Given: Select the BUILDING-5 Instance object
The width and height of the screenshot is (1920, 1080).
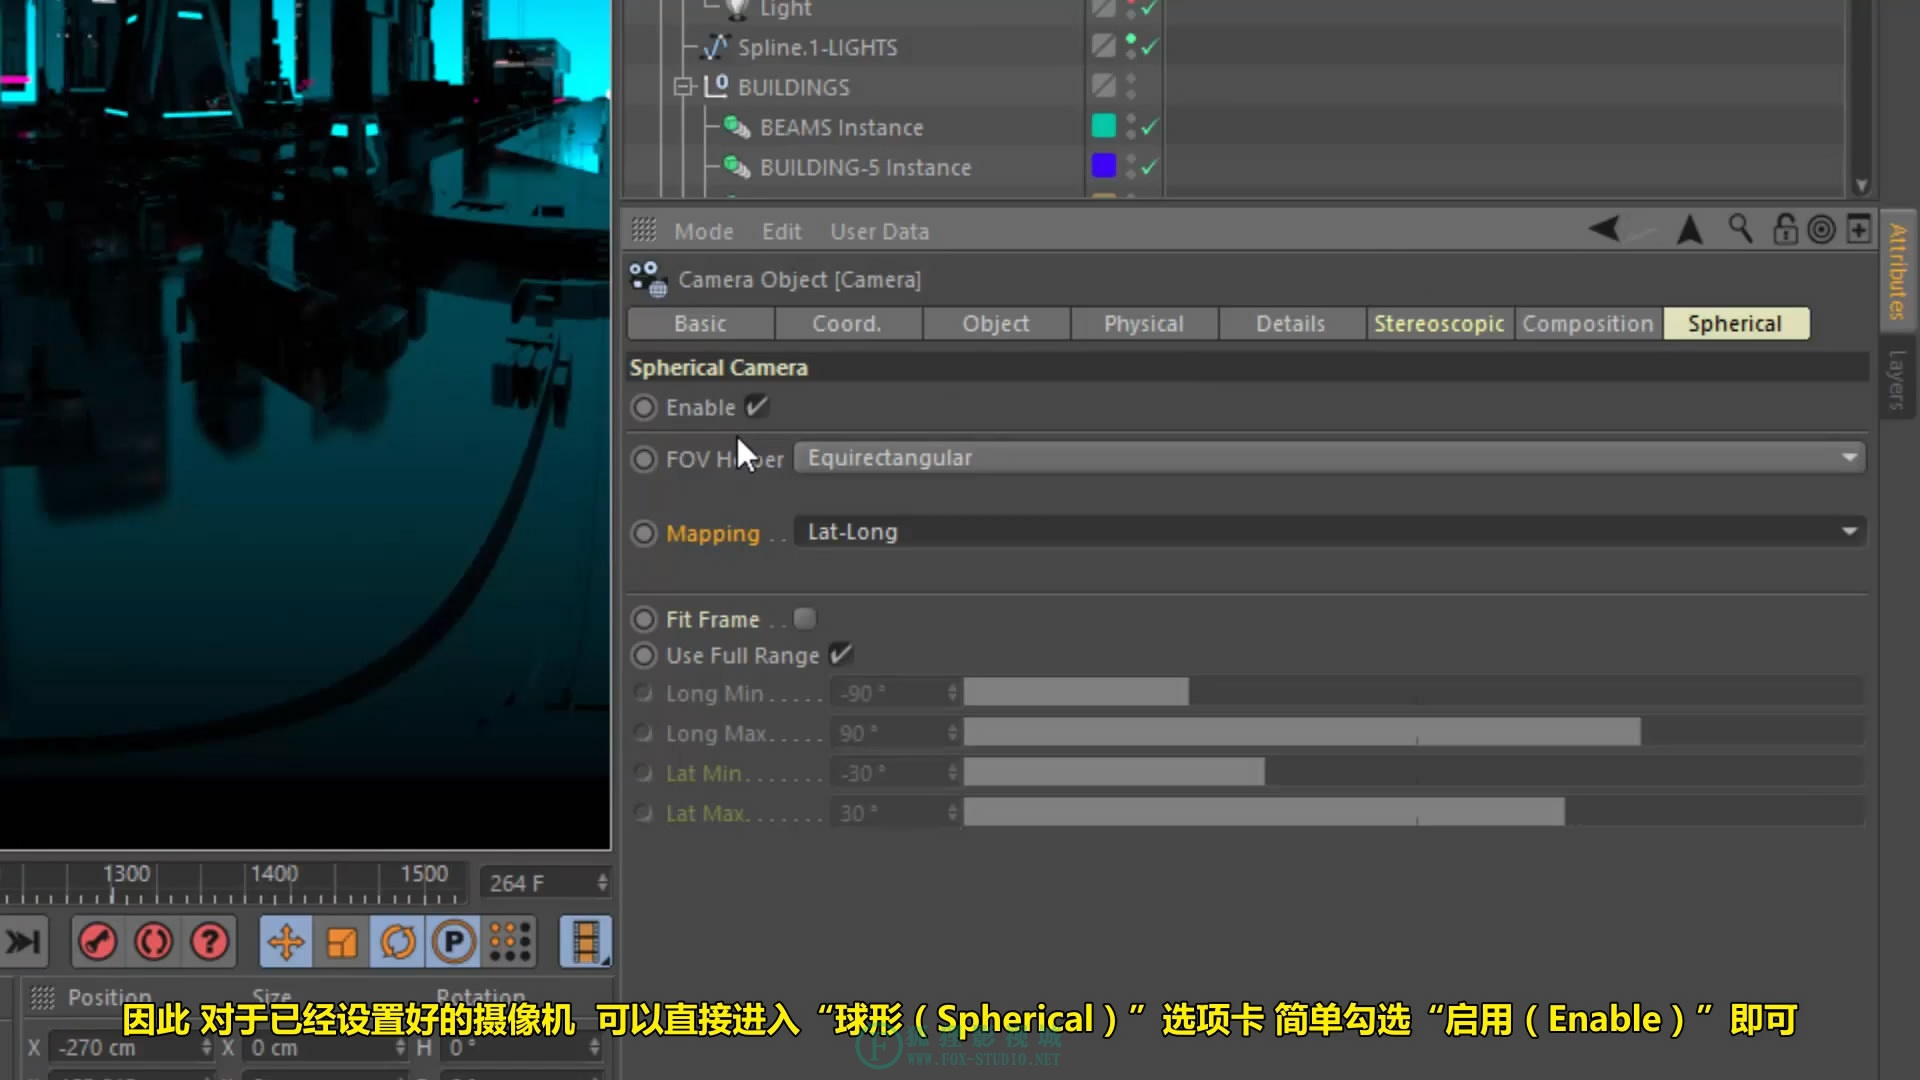Looking at the screenshot, I should coord(865,167).
